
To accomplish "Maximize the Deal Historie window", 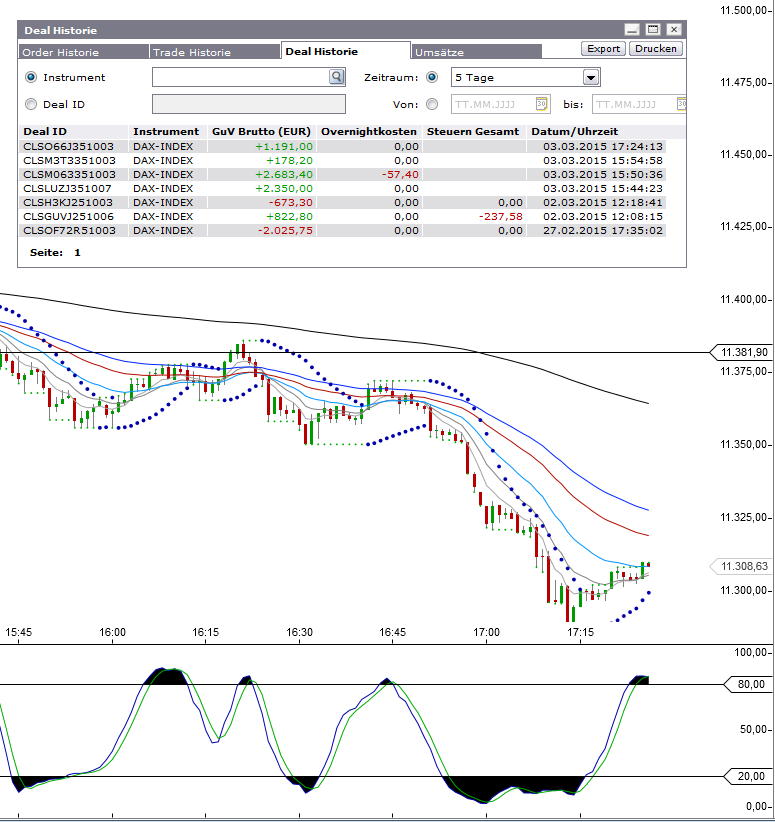I will (653, 30).
